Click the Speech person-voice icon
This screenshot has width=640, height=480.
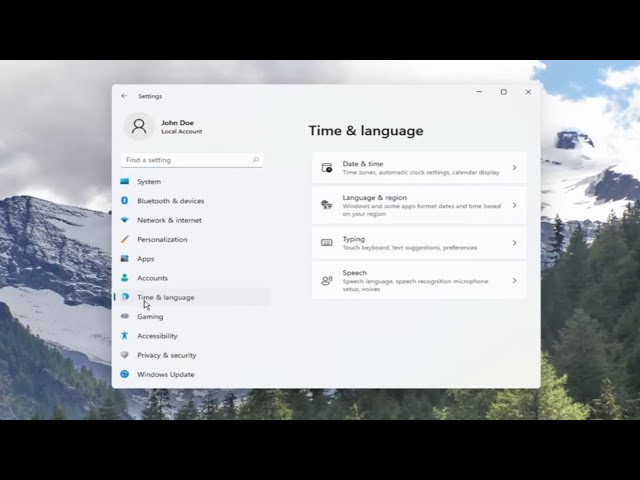tap(327, 280)
